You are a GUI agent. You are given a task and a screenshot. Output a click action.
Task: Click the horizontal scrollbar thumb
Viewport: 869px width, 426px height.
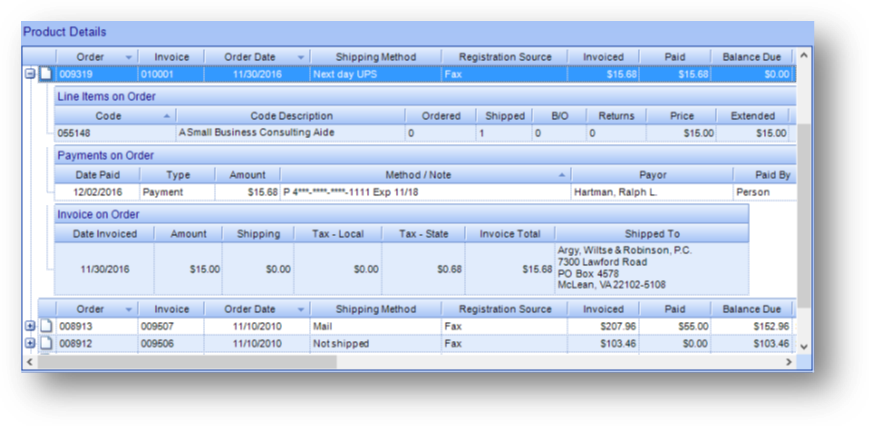(x=187, y=362)
